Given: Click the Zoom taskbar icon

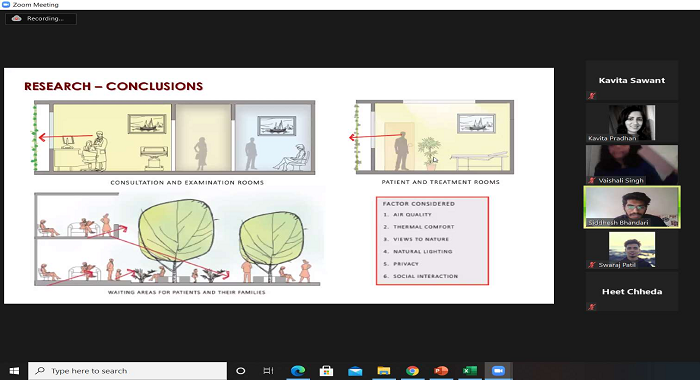Looking at the screenshot, I should tap(498, 371).
